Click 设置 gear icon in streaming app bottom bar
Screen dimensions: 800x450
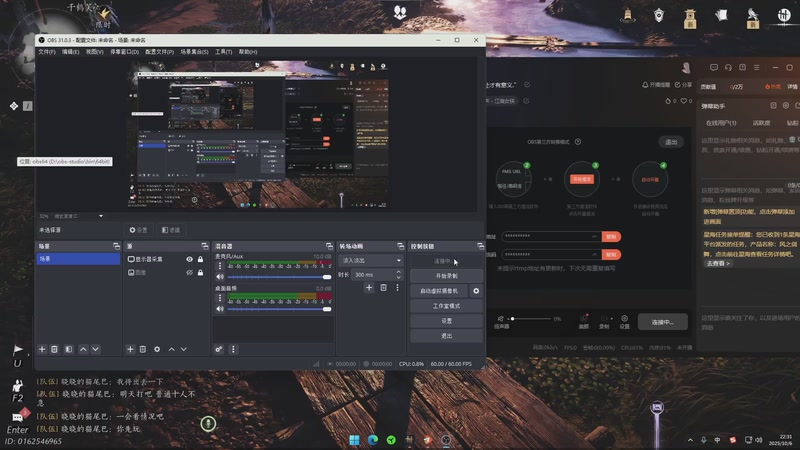(624, 321)
